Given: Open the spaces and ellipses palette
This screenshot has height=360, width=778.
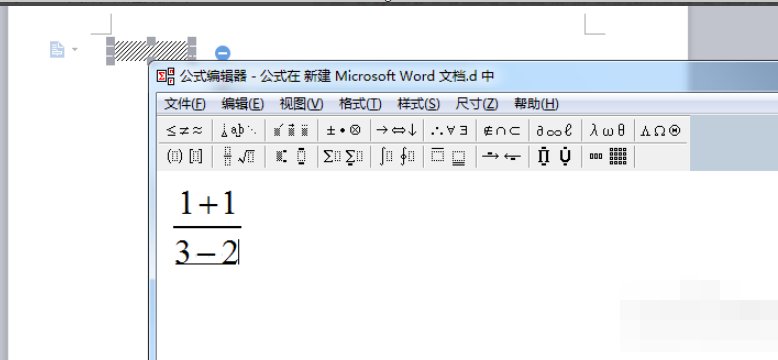Looking at the screenshot, I should 239,130.
